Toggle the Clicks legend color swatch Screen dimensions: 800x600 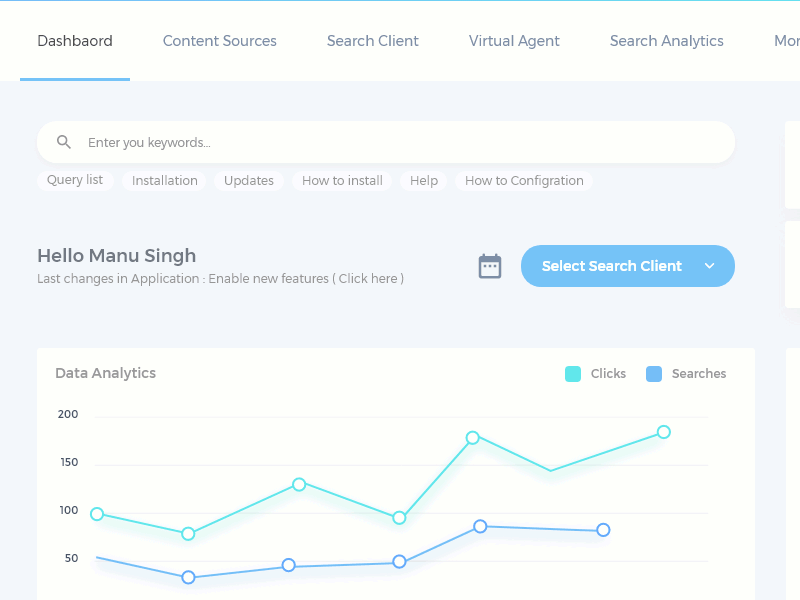pos(573,374)
